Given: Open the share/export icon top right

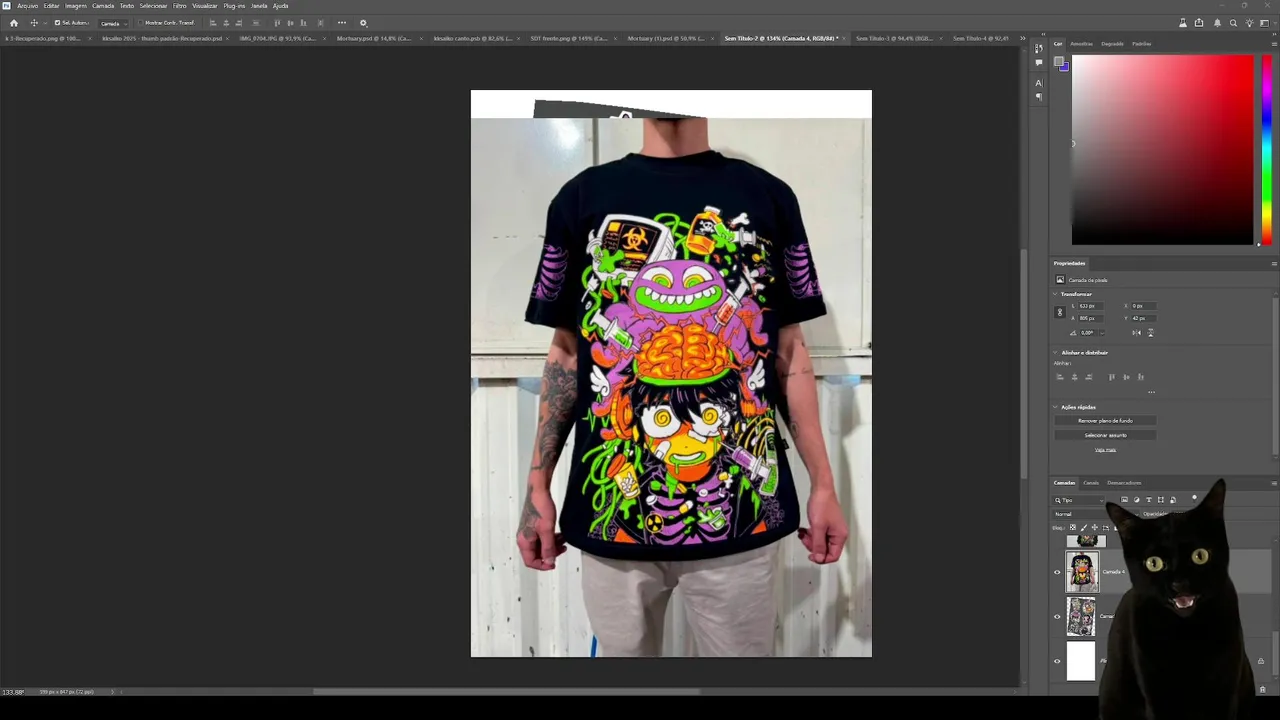Looking at the screenshot, I should (1199, 23).
